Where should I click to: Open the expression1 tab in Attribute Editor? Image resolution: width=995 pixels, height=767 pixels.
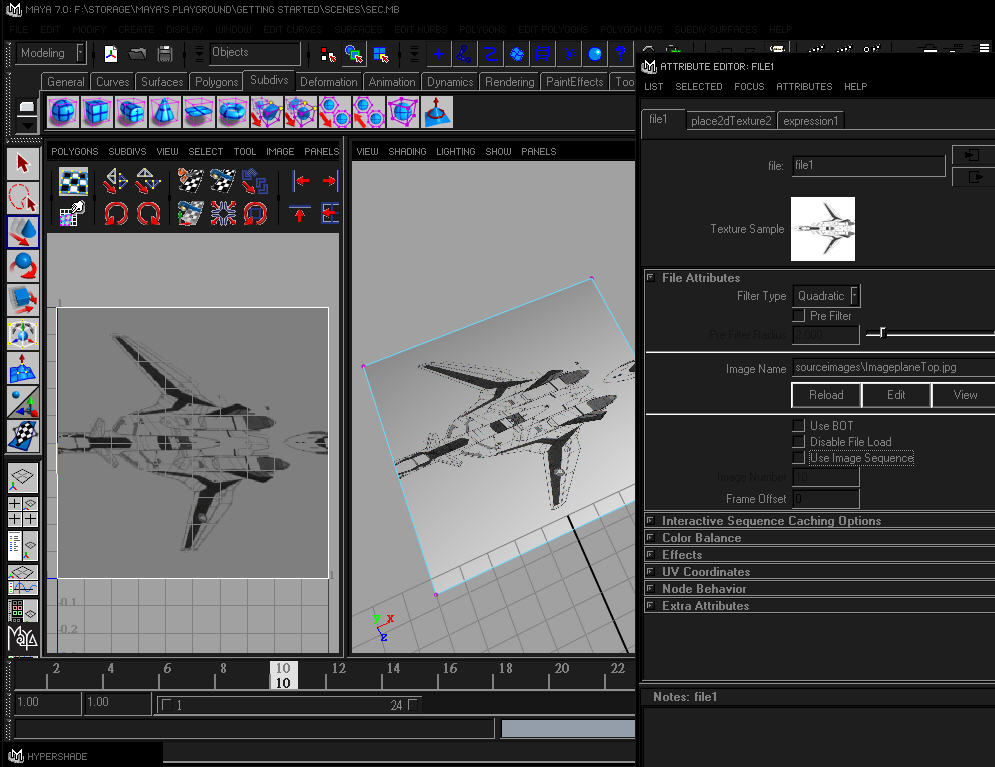coord(810,121)
